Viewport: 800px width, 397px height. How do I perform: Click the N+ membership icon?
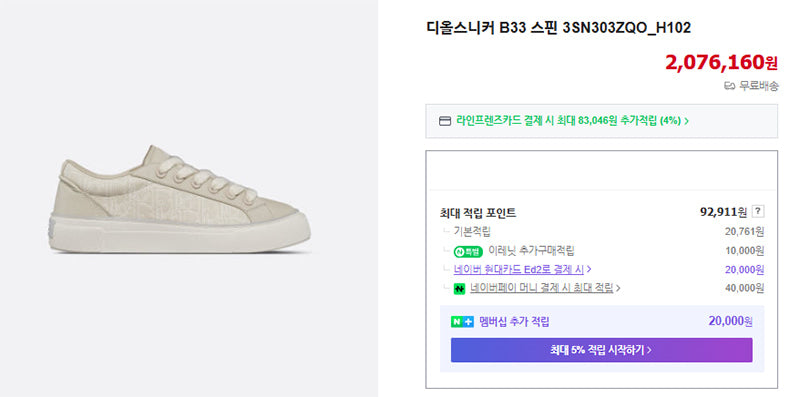pos(462,322)
